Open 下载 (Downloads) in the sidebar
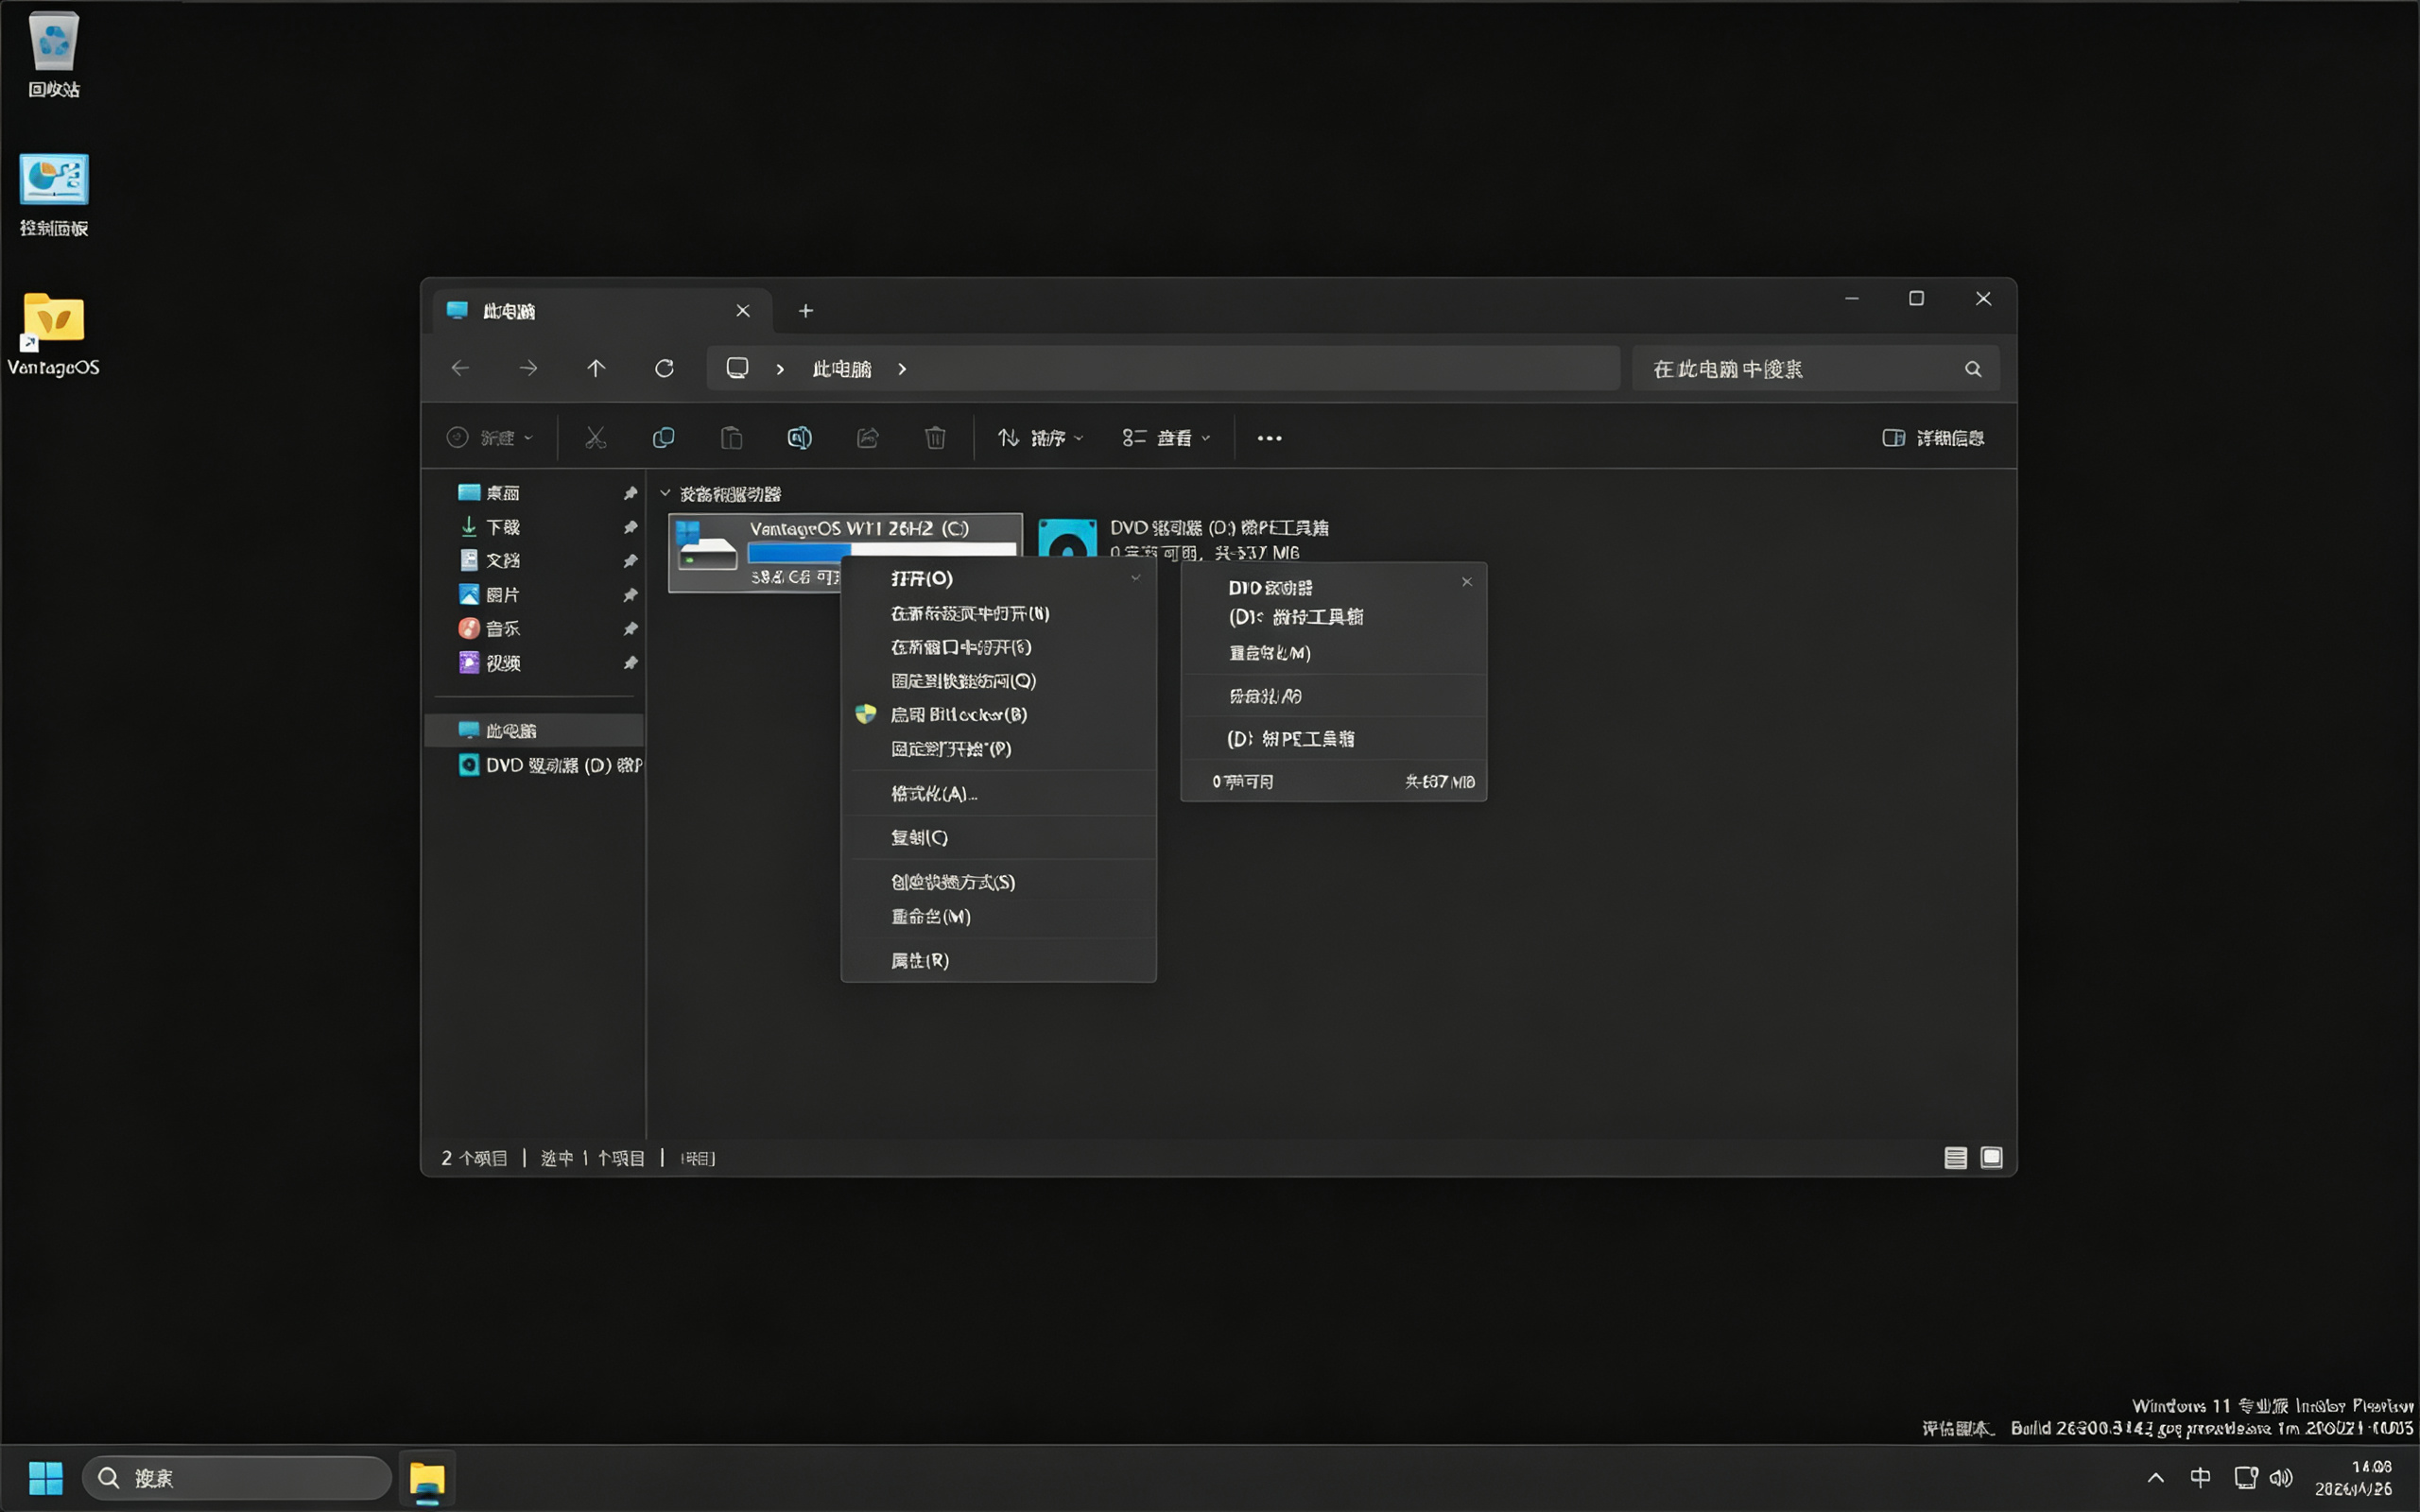 pyautogui.click(x=503, y=527)
